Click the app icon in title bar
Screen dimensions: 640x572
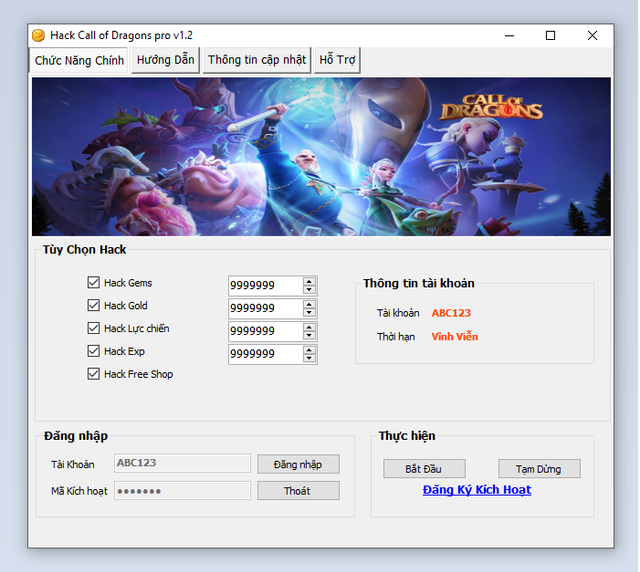coord(39,35)
